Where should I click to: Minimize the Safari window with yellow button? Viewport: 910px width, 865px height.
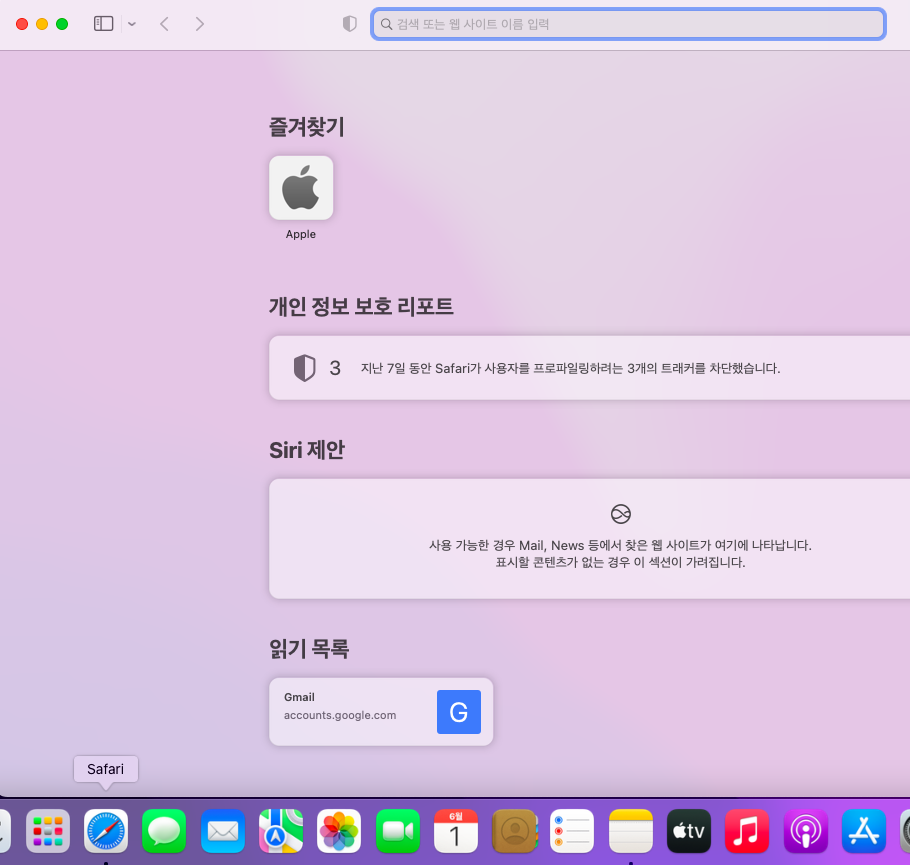42,24
